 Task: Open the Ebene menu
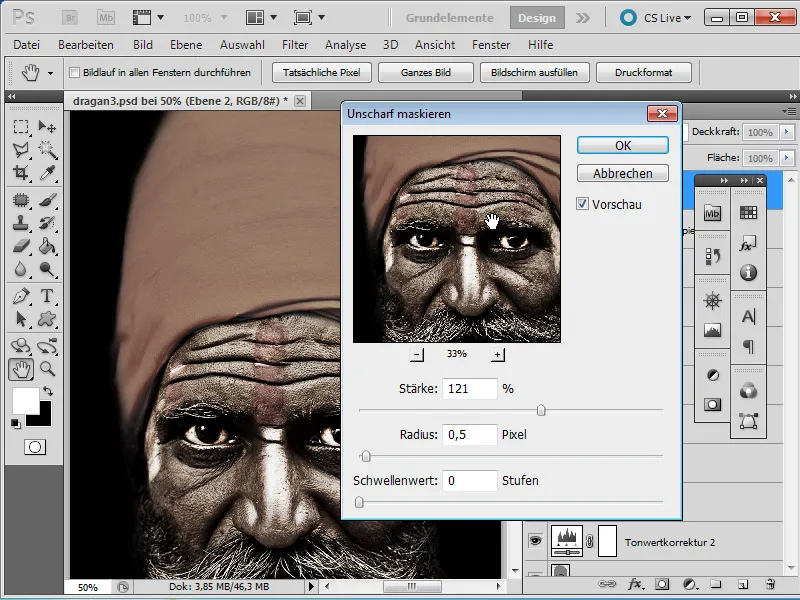tap(186, 45)
